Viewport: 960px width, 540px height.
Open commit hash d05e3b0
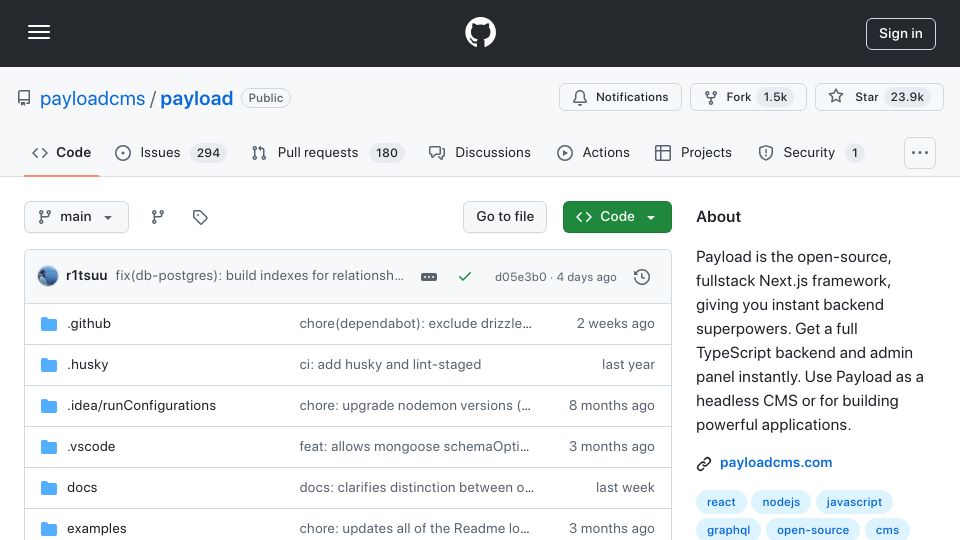[520, 277]
